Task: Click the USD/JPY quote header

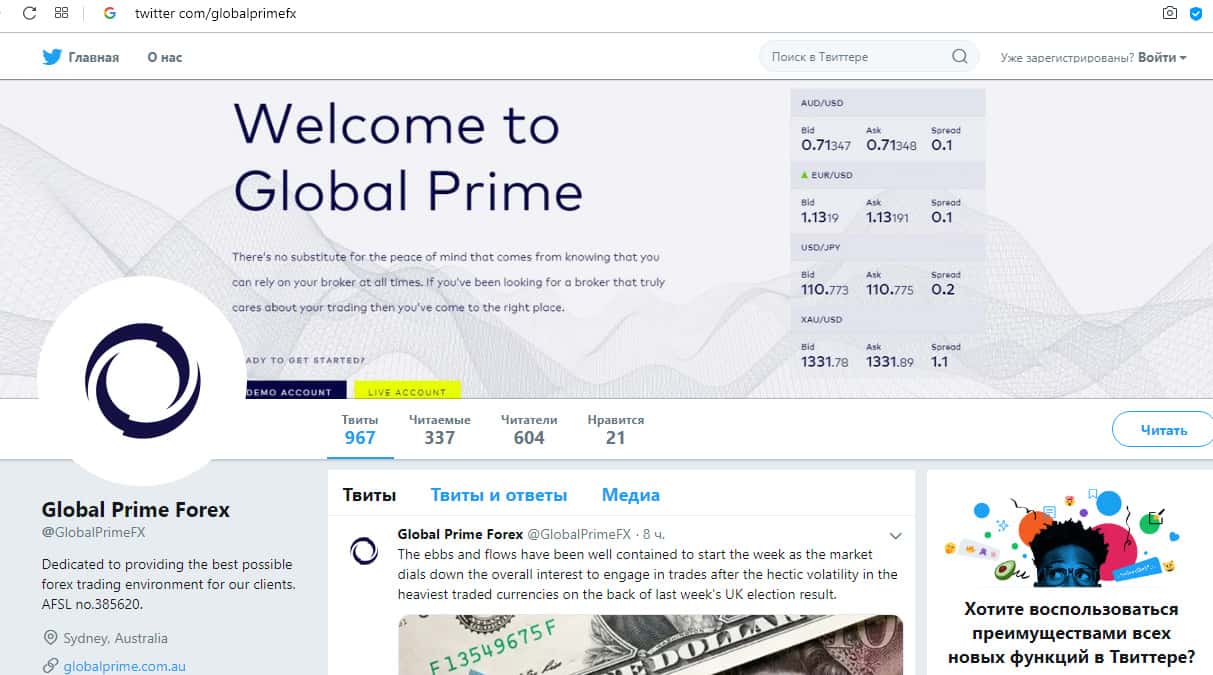Action: [888, 247]
